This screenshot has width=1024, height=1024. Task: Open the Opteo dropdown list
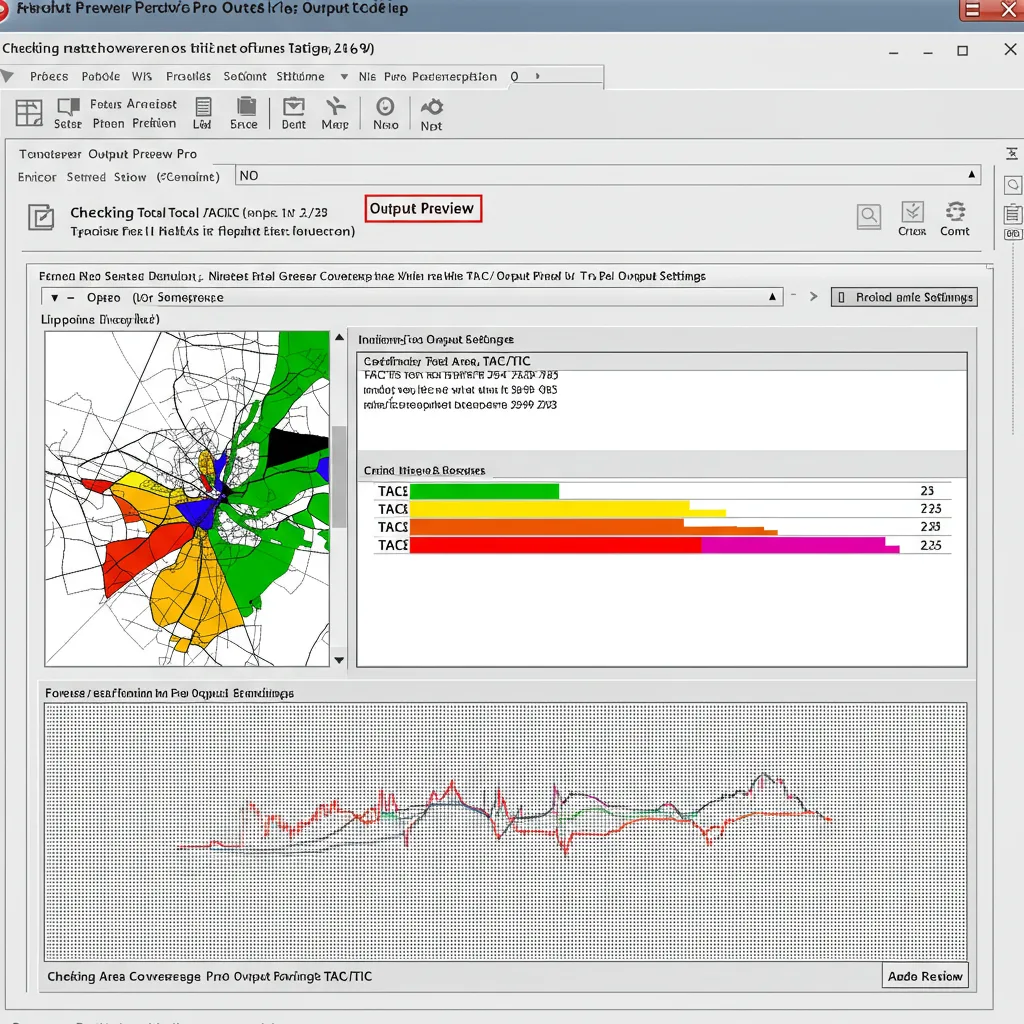point(411,297)
